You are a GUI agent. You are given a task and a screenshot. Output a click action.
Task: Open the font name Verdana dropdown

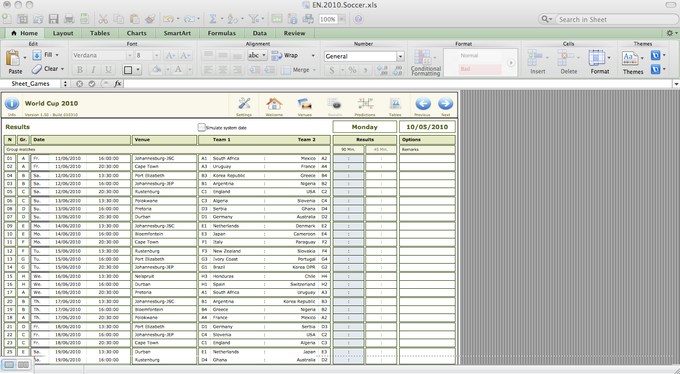coord(129,56)
